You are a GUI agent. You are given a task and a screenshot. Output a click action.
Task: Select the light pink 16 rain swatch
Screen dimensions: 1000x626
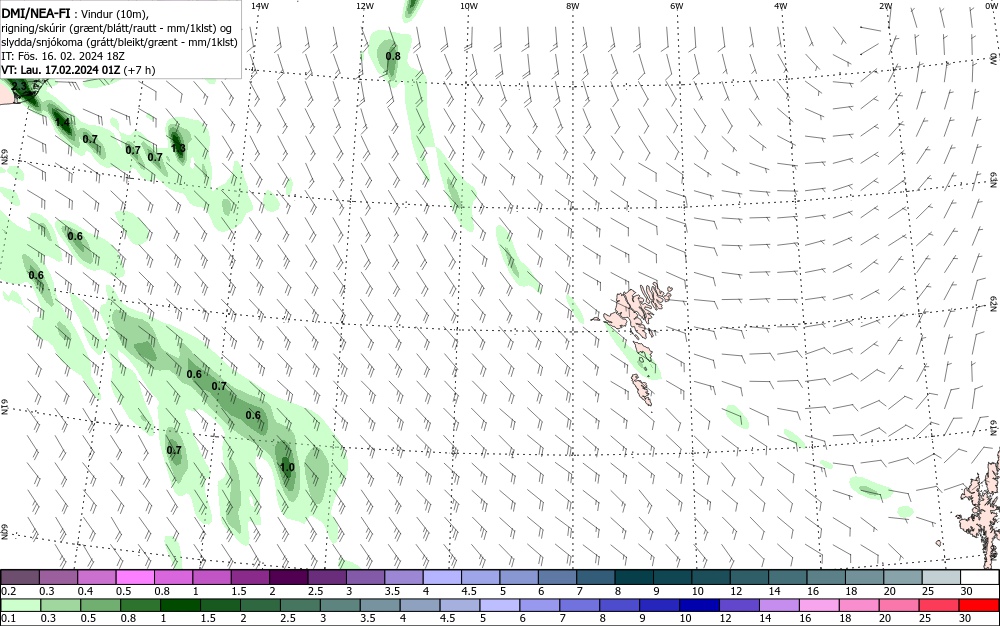coord(820,605)
